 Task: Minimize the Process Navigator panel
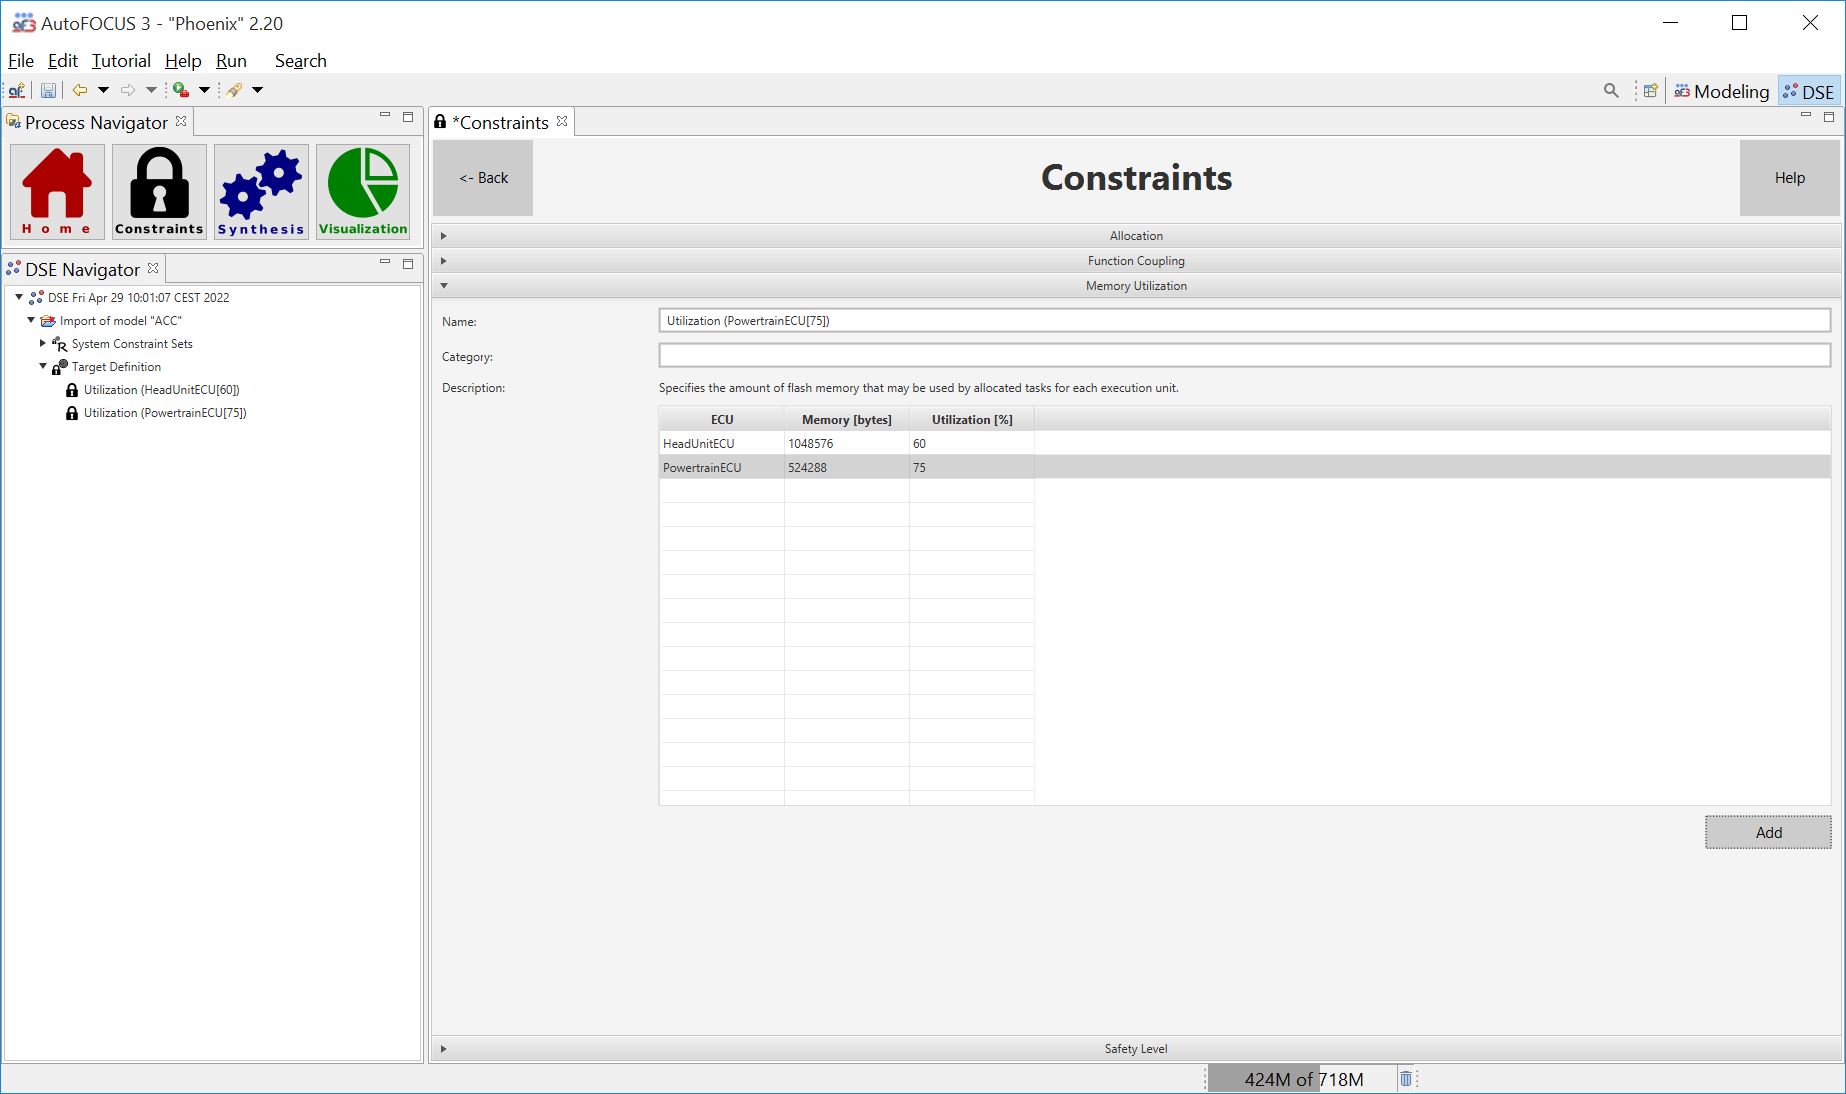[385, 116]
